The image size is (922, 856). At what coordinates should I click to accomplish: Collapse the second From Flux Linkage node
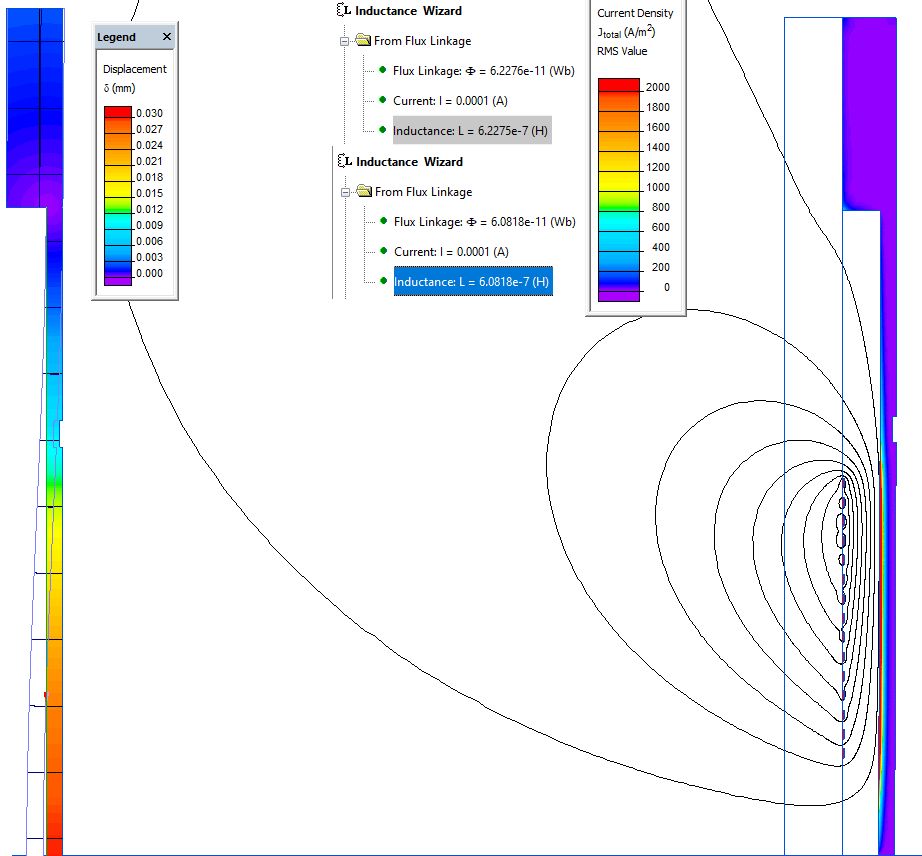point(346,192)
